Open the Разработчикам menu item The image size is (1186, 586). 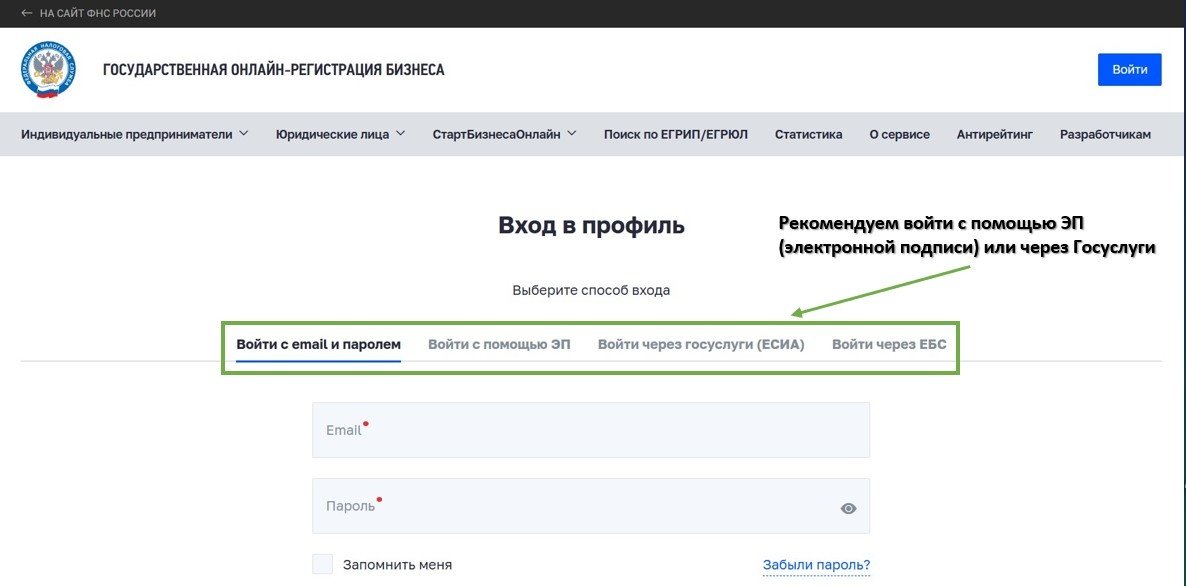tap(1105, 135)
